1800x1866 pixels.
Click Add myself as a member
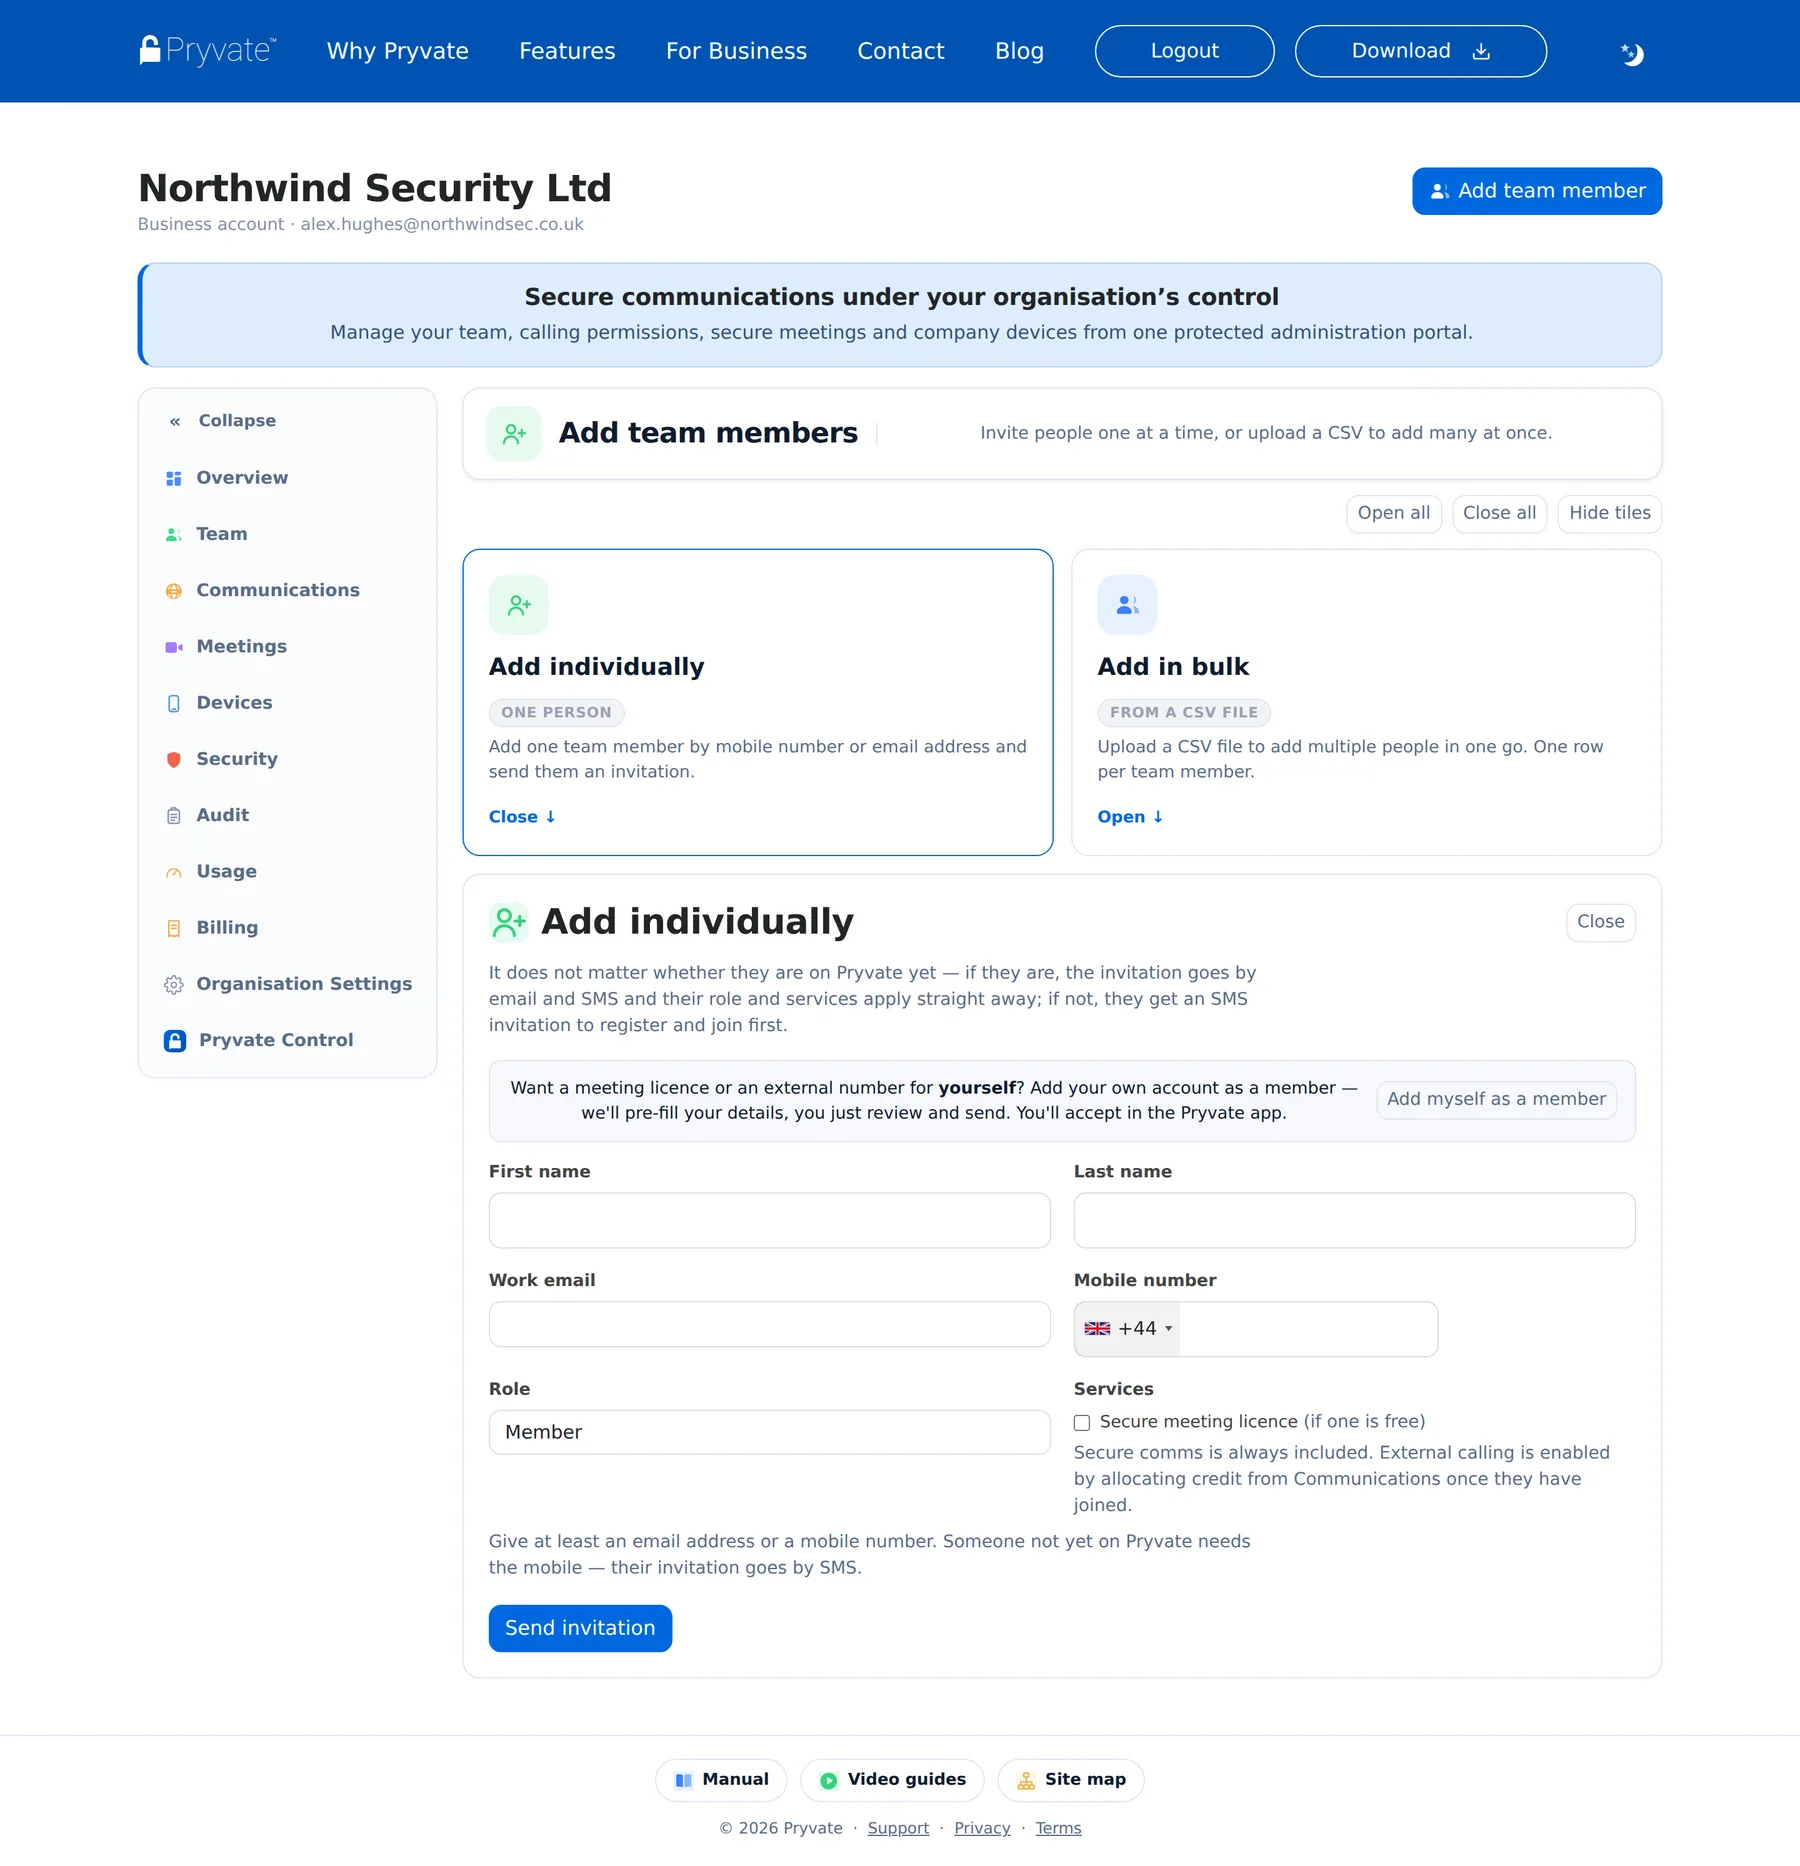tap(1496, 1099)
